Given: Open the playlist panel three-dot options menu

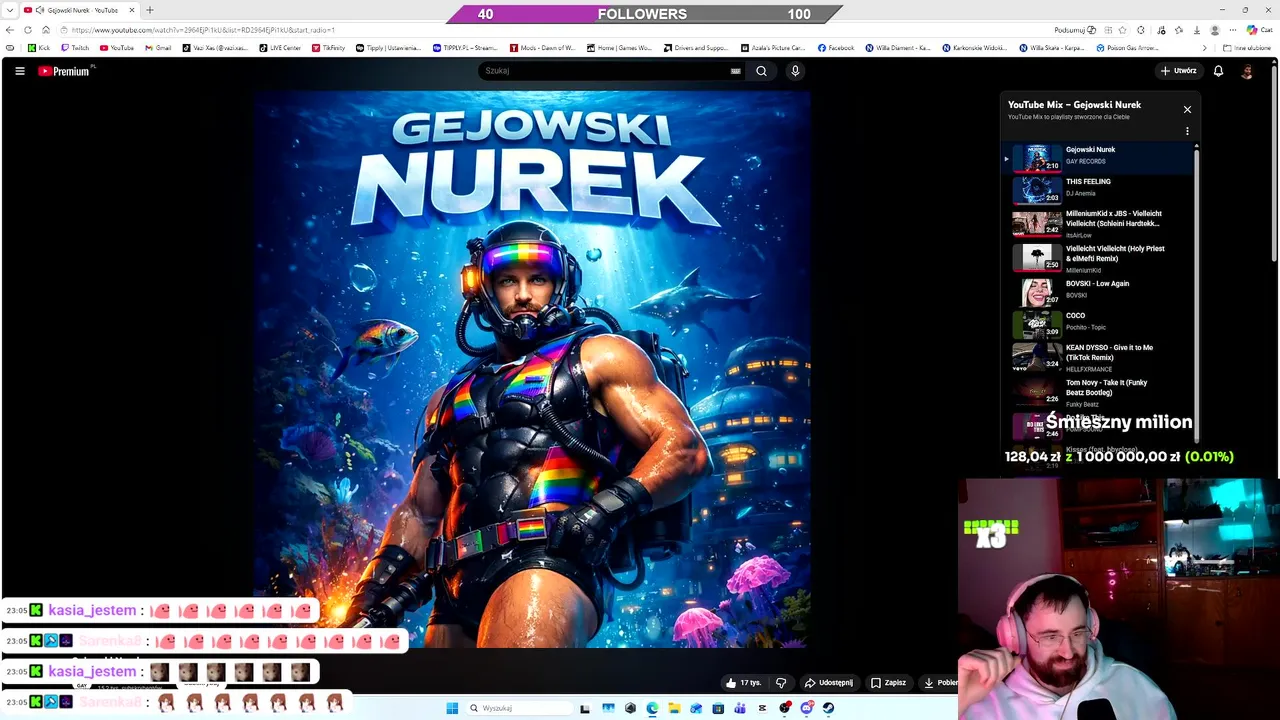Looking at the screenshot, I should point(1187,131).
